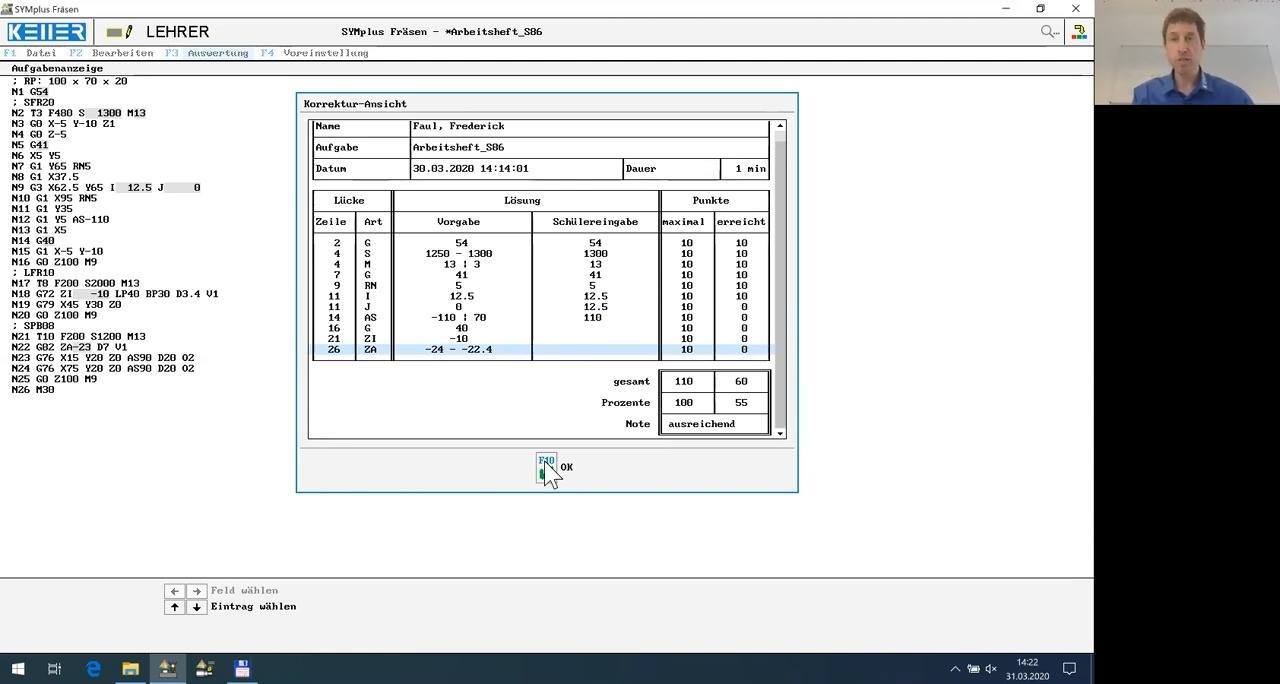Click the F10 OK button icon
1280x684 pixels.
coord(547,467)
